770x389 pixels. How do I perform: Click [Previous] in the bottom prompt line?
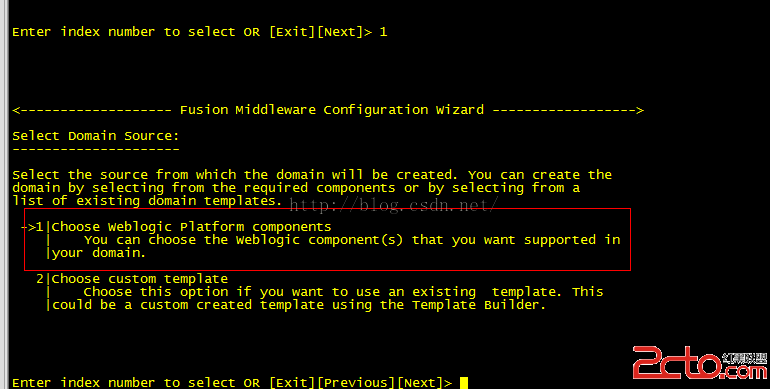(x=356, y=383)
